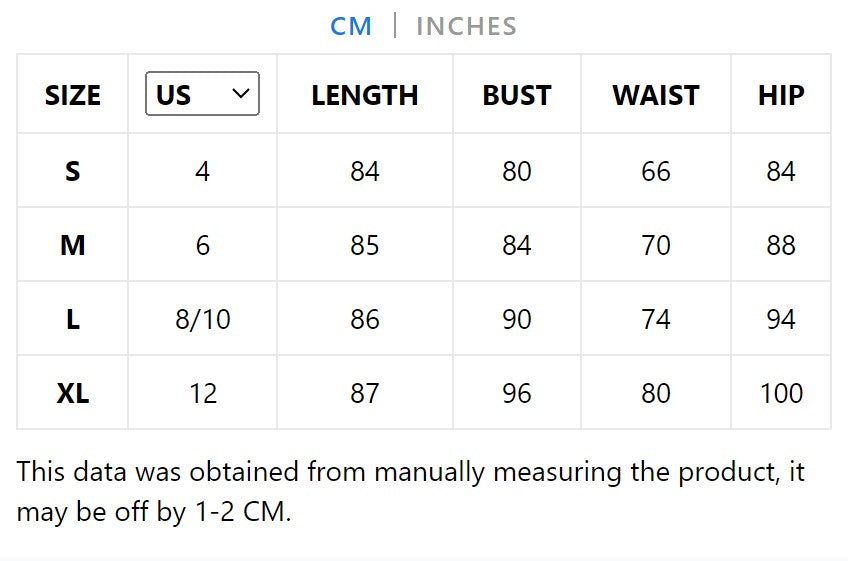Click the HIP column header
Image resolution: width=848 pixels, height=561 pixels.
click(781, 95)
